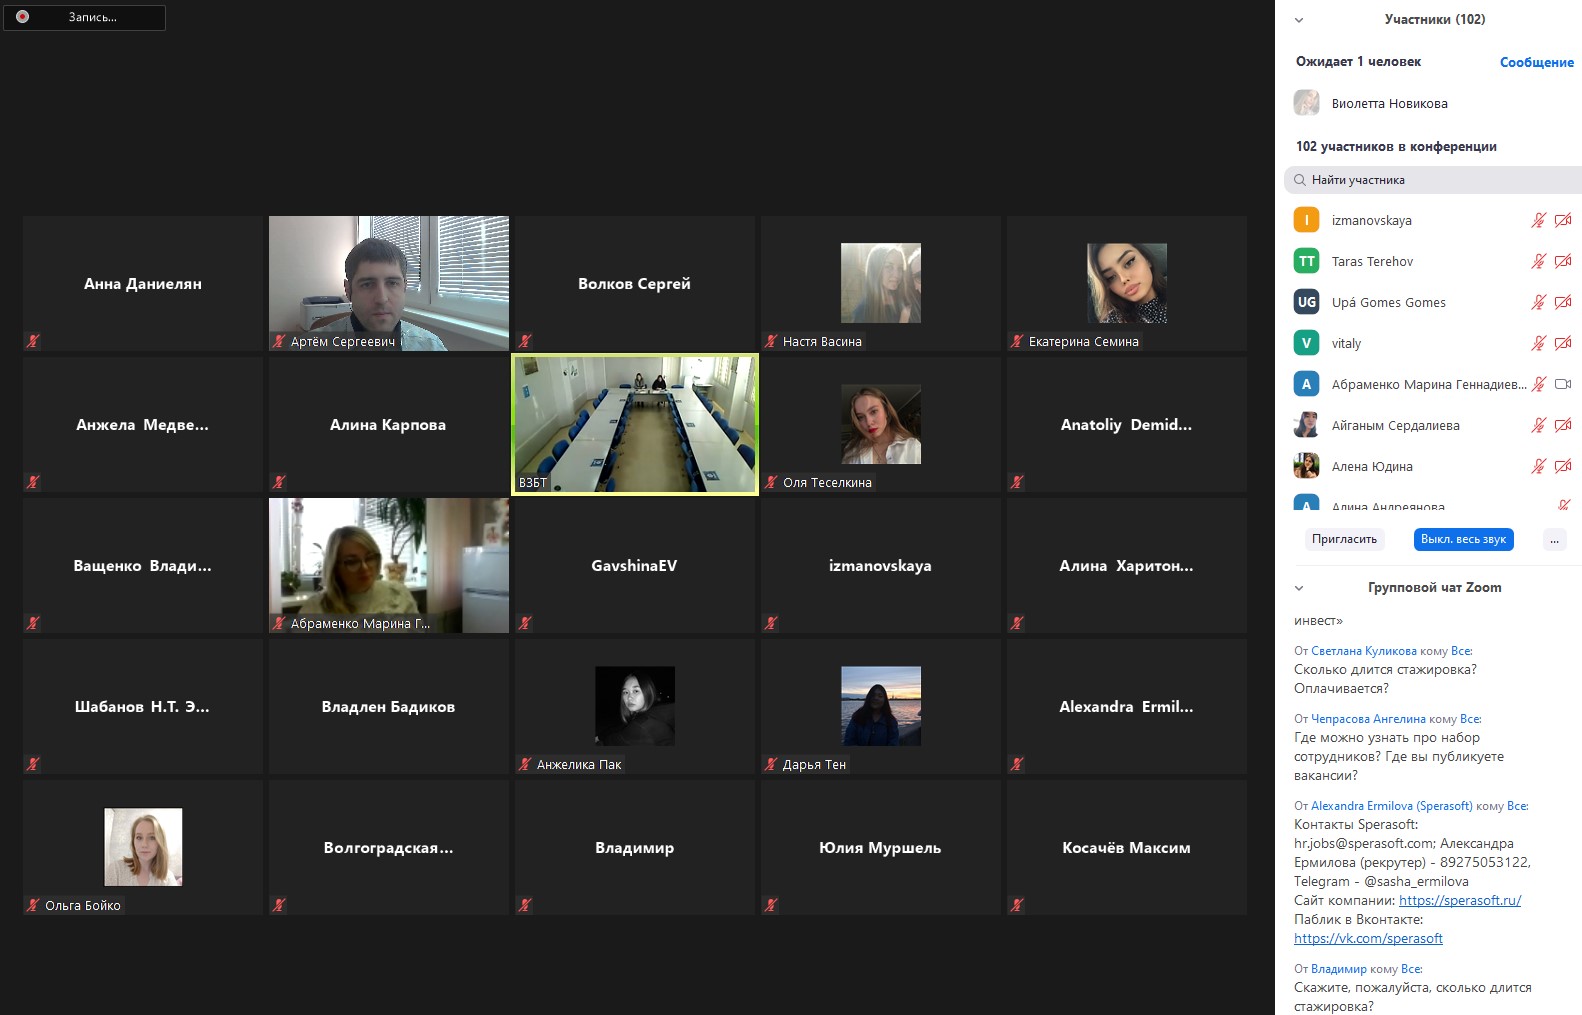Toggle camera icon for izmanovskaya in list
This screenshot has height=1015, width=1582.
click(x=1563, y=220)
